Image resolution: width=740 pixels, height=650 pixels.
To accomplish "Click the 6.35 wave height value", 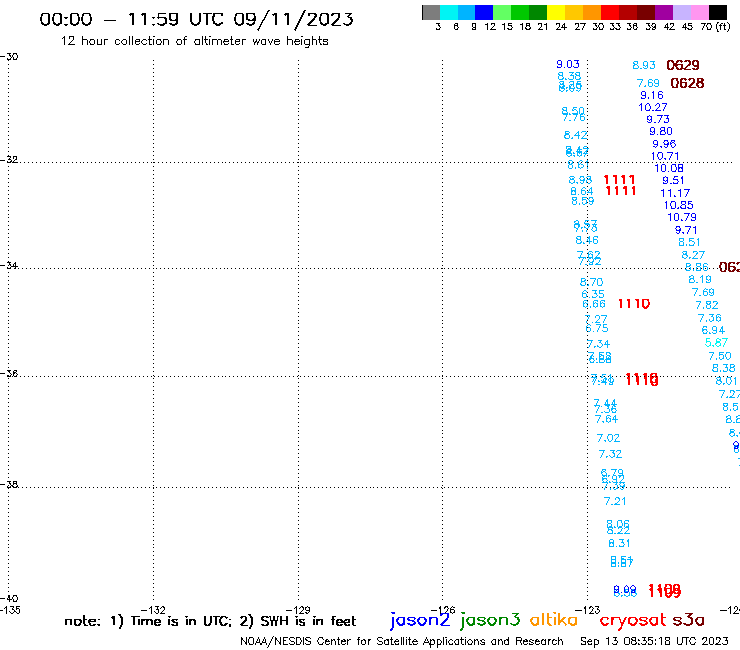I will pos(593,294).
